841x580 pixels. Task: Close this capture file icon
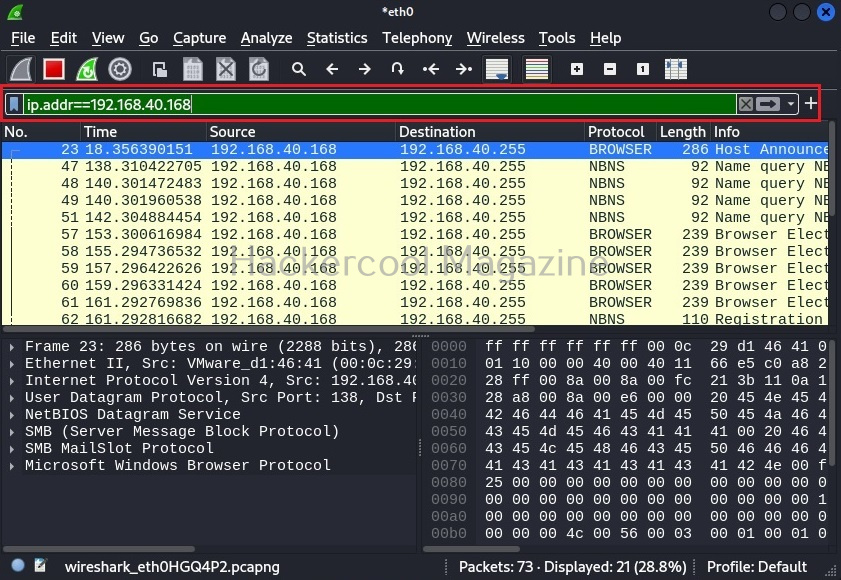point(226,69)
